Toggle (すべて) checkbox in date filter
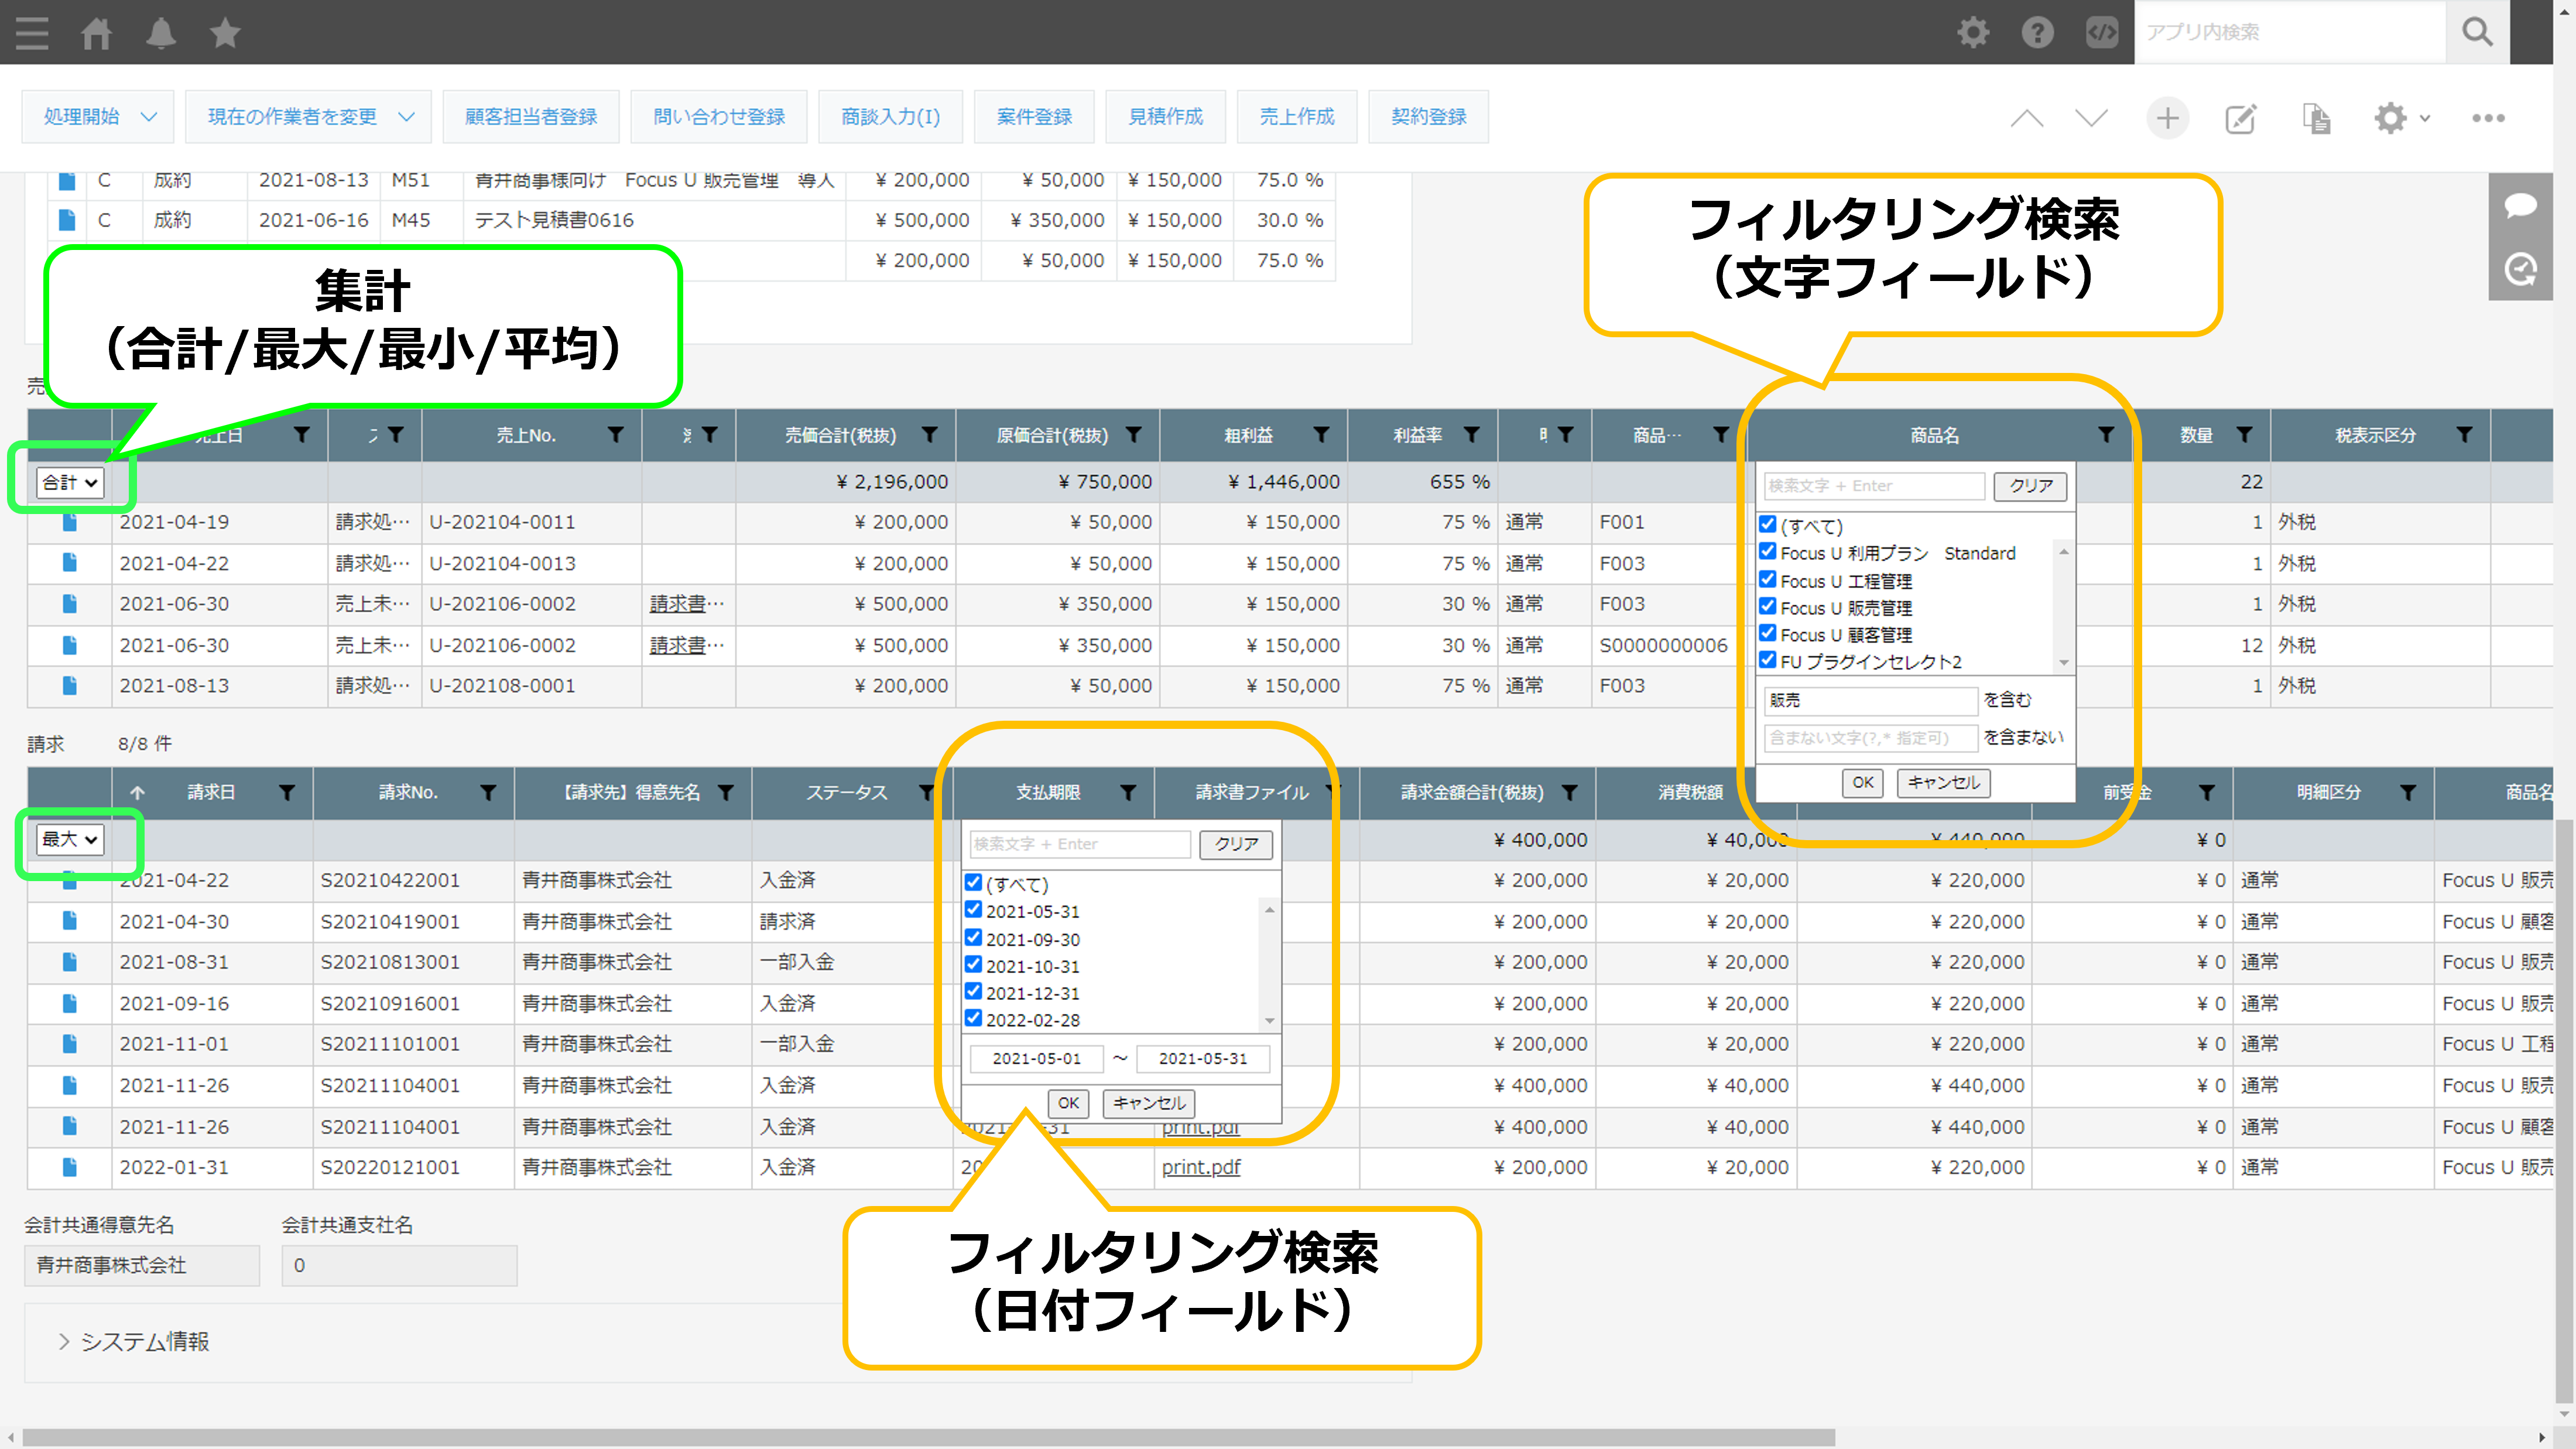Viewport: 2576px width, 1449px height. coord(973,883)
